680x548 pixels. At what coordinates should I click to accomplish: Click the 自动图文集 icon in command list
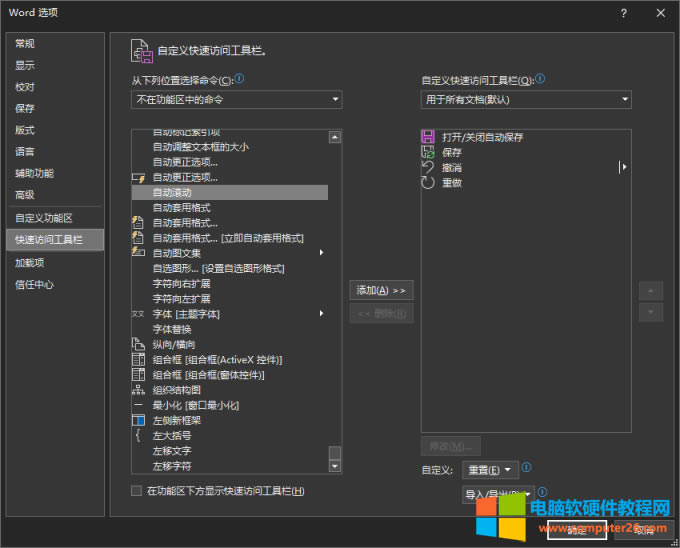(x=139, y=253)
